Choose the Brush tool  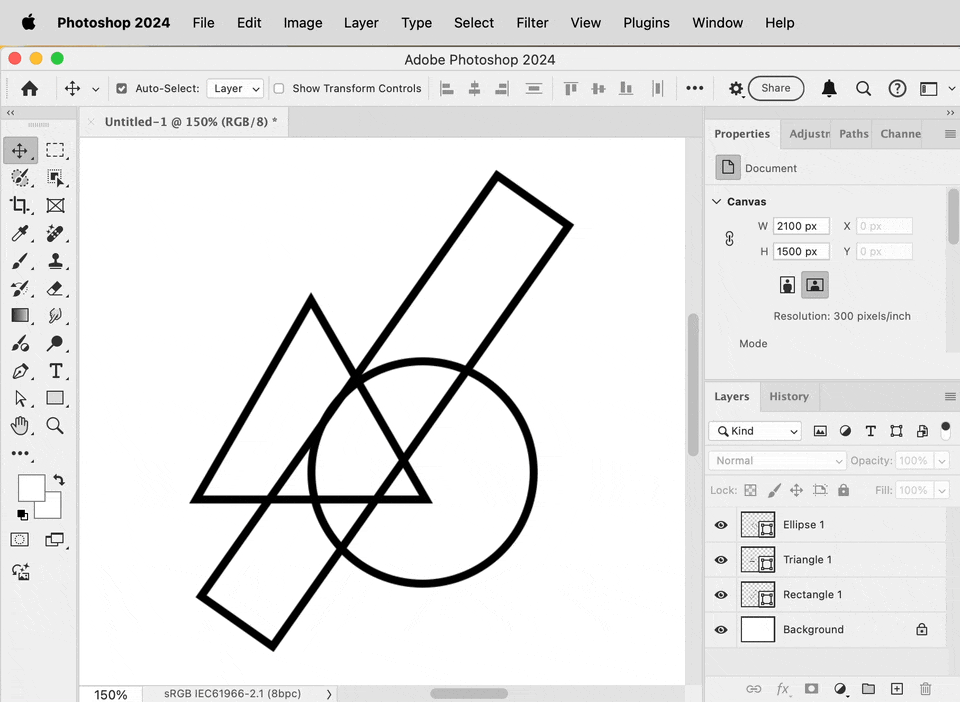(x=20, y=261)
